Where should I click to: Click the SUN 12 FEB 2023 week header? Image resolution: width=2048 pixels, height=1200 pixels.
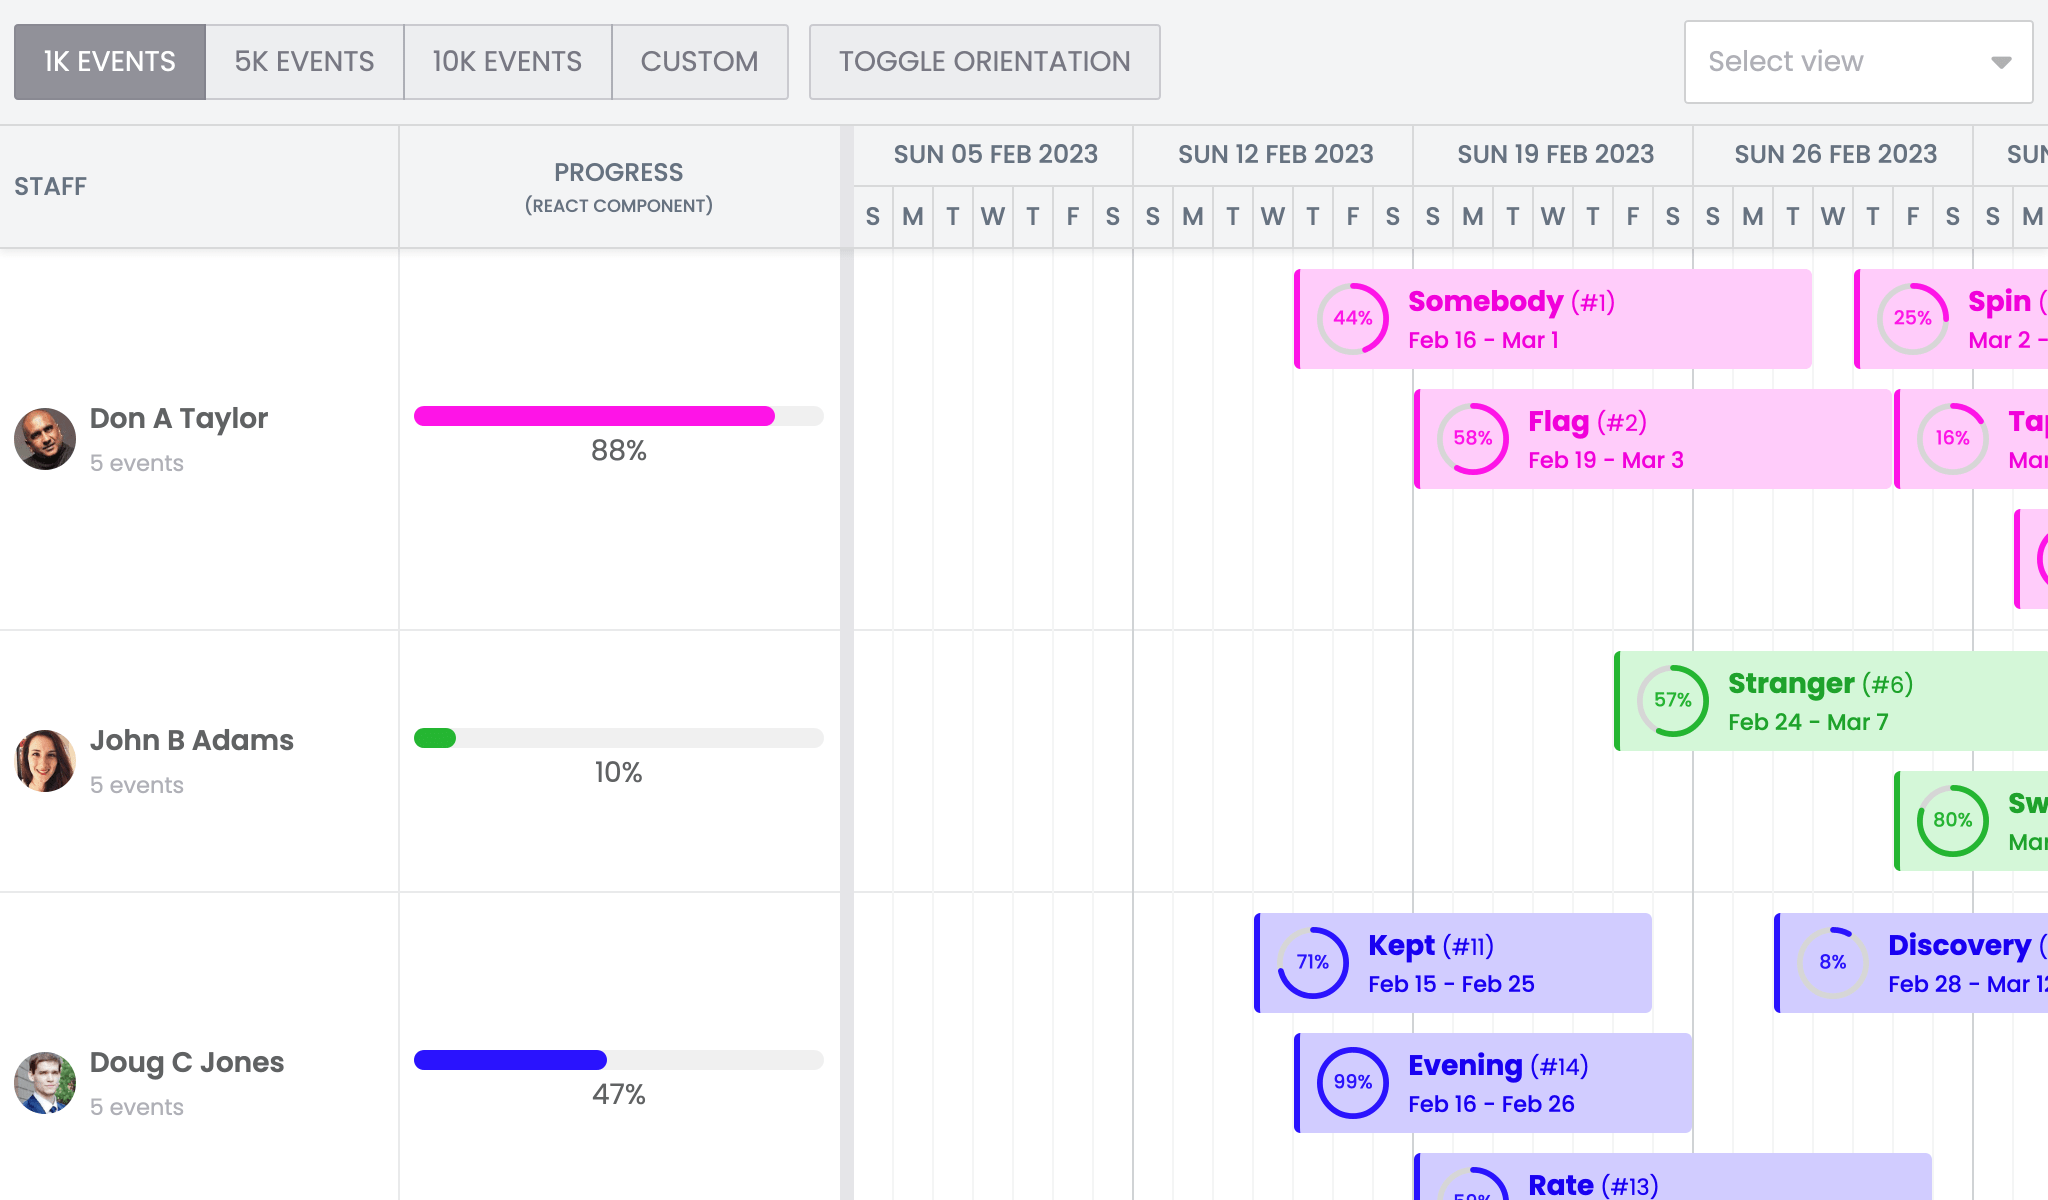pos(1275,155)
